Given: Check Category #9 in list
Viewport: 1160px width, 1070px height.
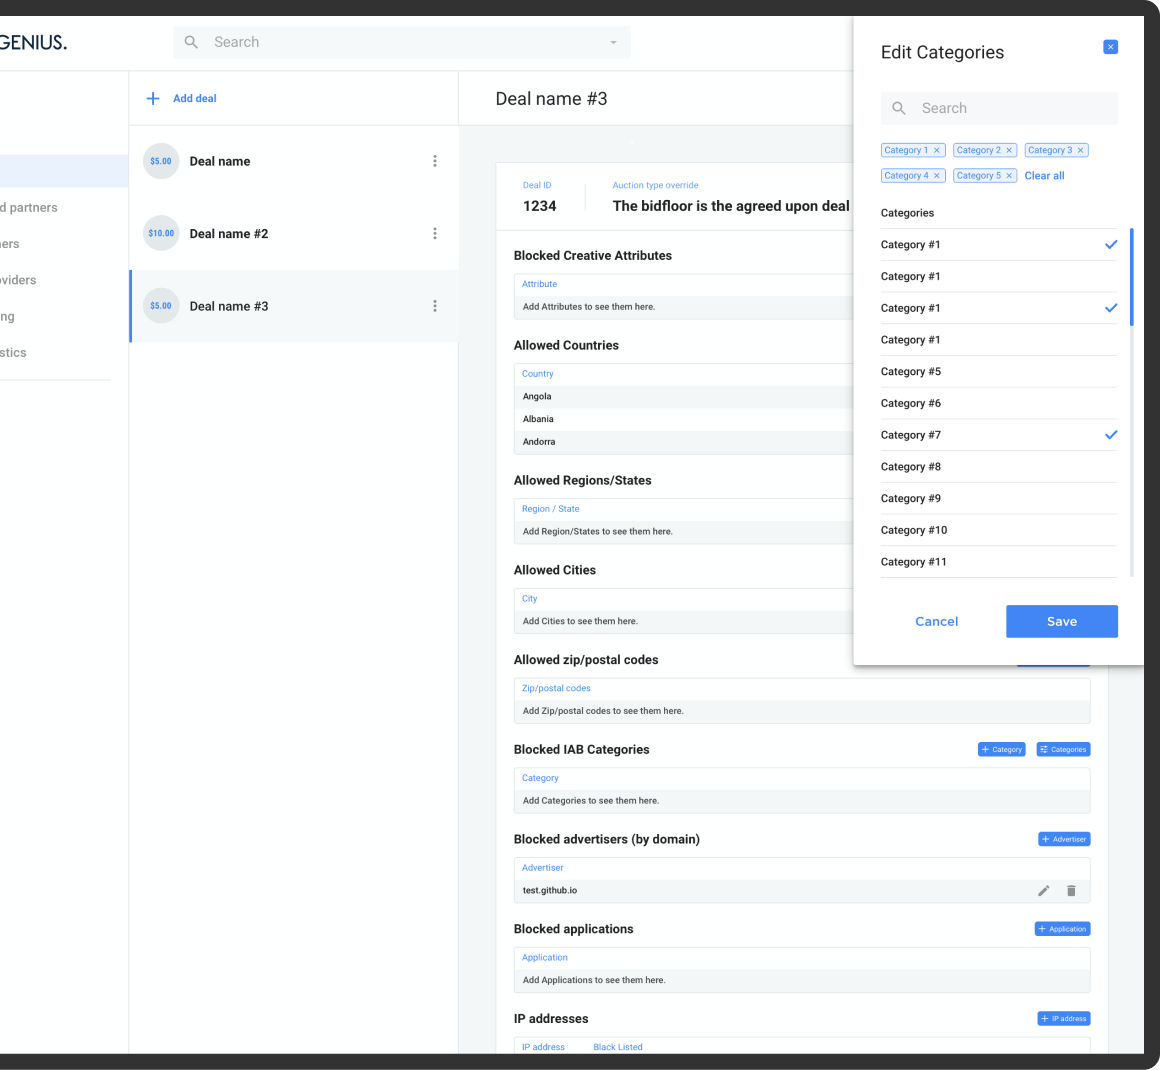Looking at the screenshot, I should [x=999, y=499].
